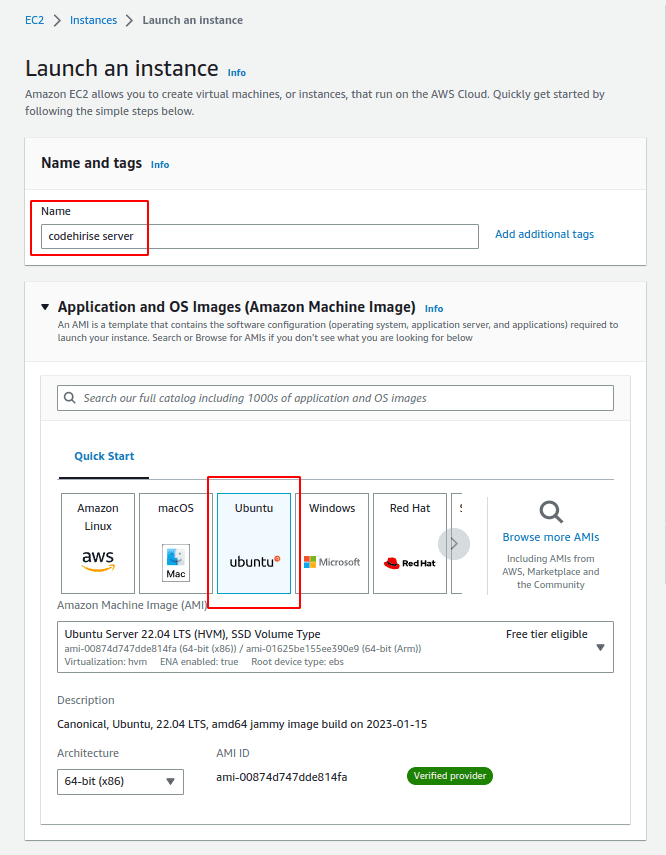Click the Browse more AMIs magnifier icon
The width and height of the screenshot is (666, 855).
pyautogui.click(x=551, y=512)
